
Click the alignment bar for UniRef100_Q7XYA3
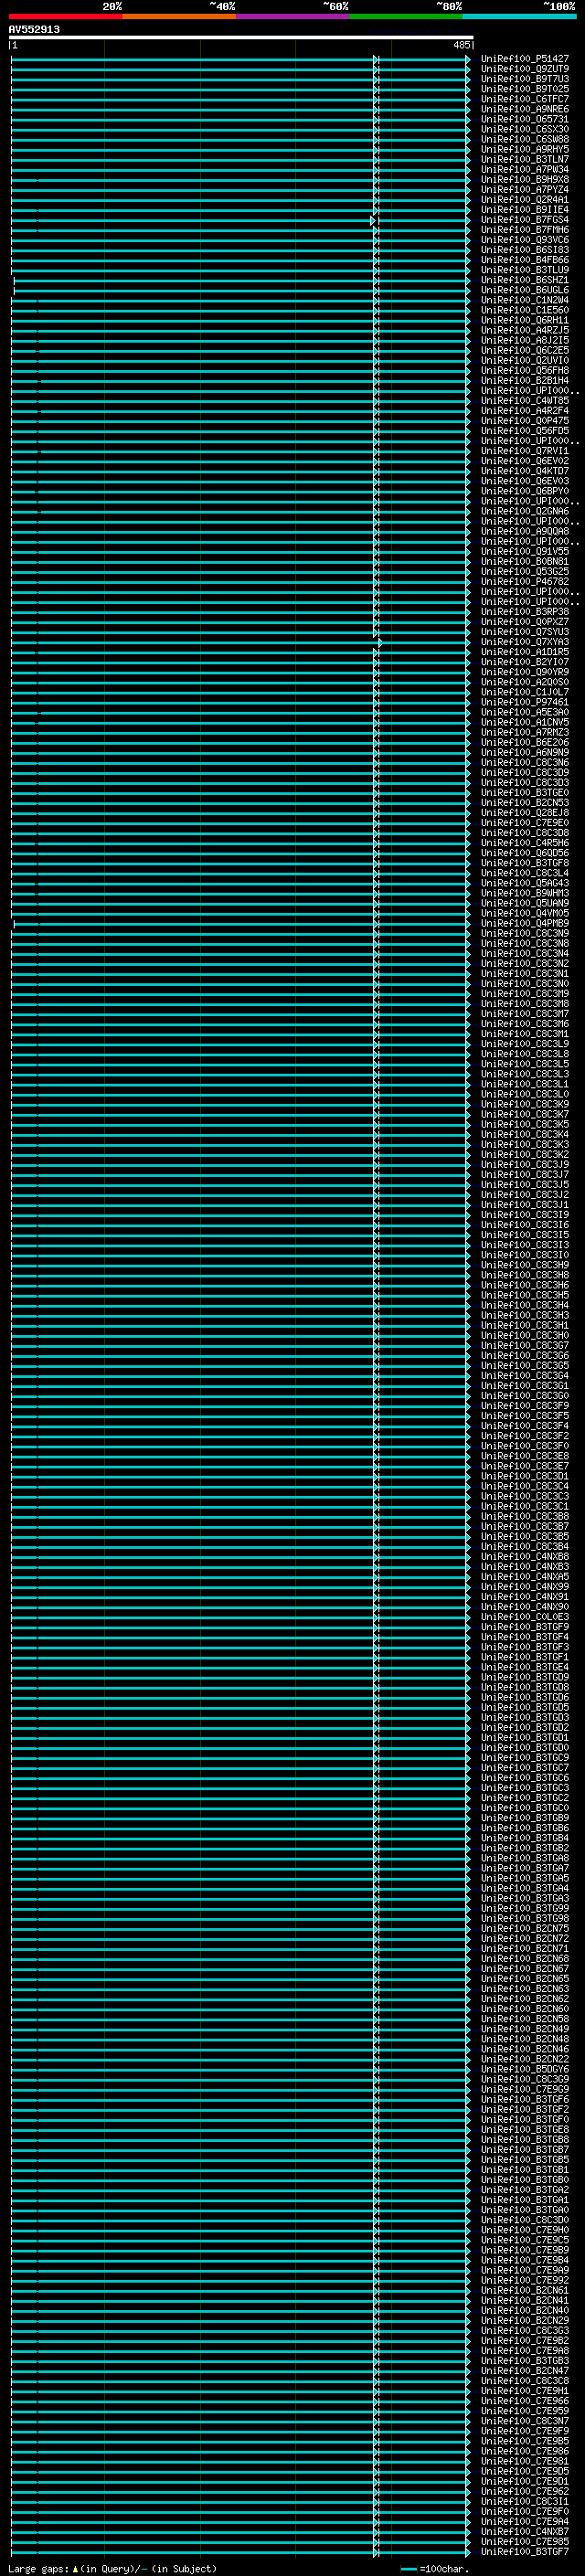[x=240, y=642]
